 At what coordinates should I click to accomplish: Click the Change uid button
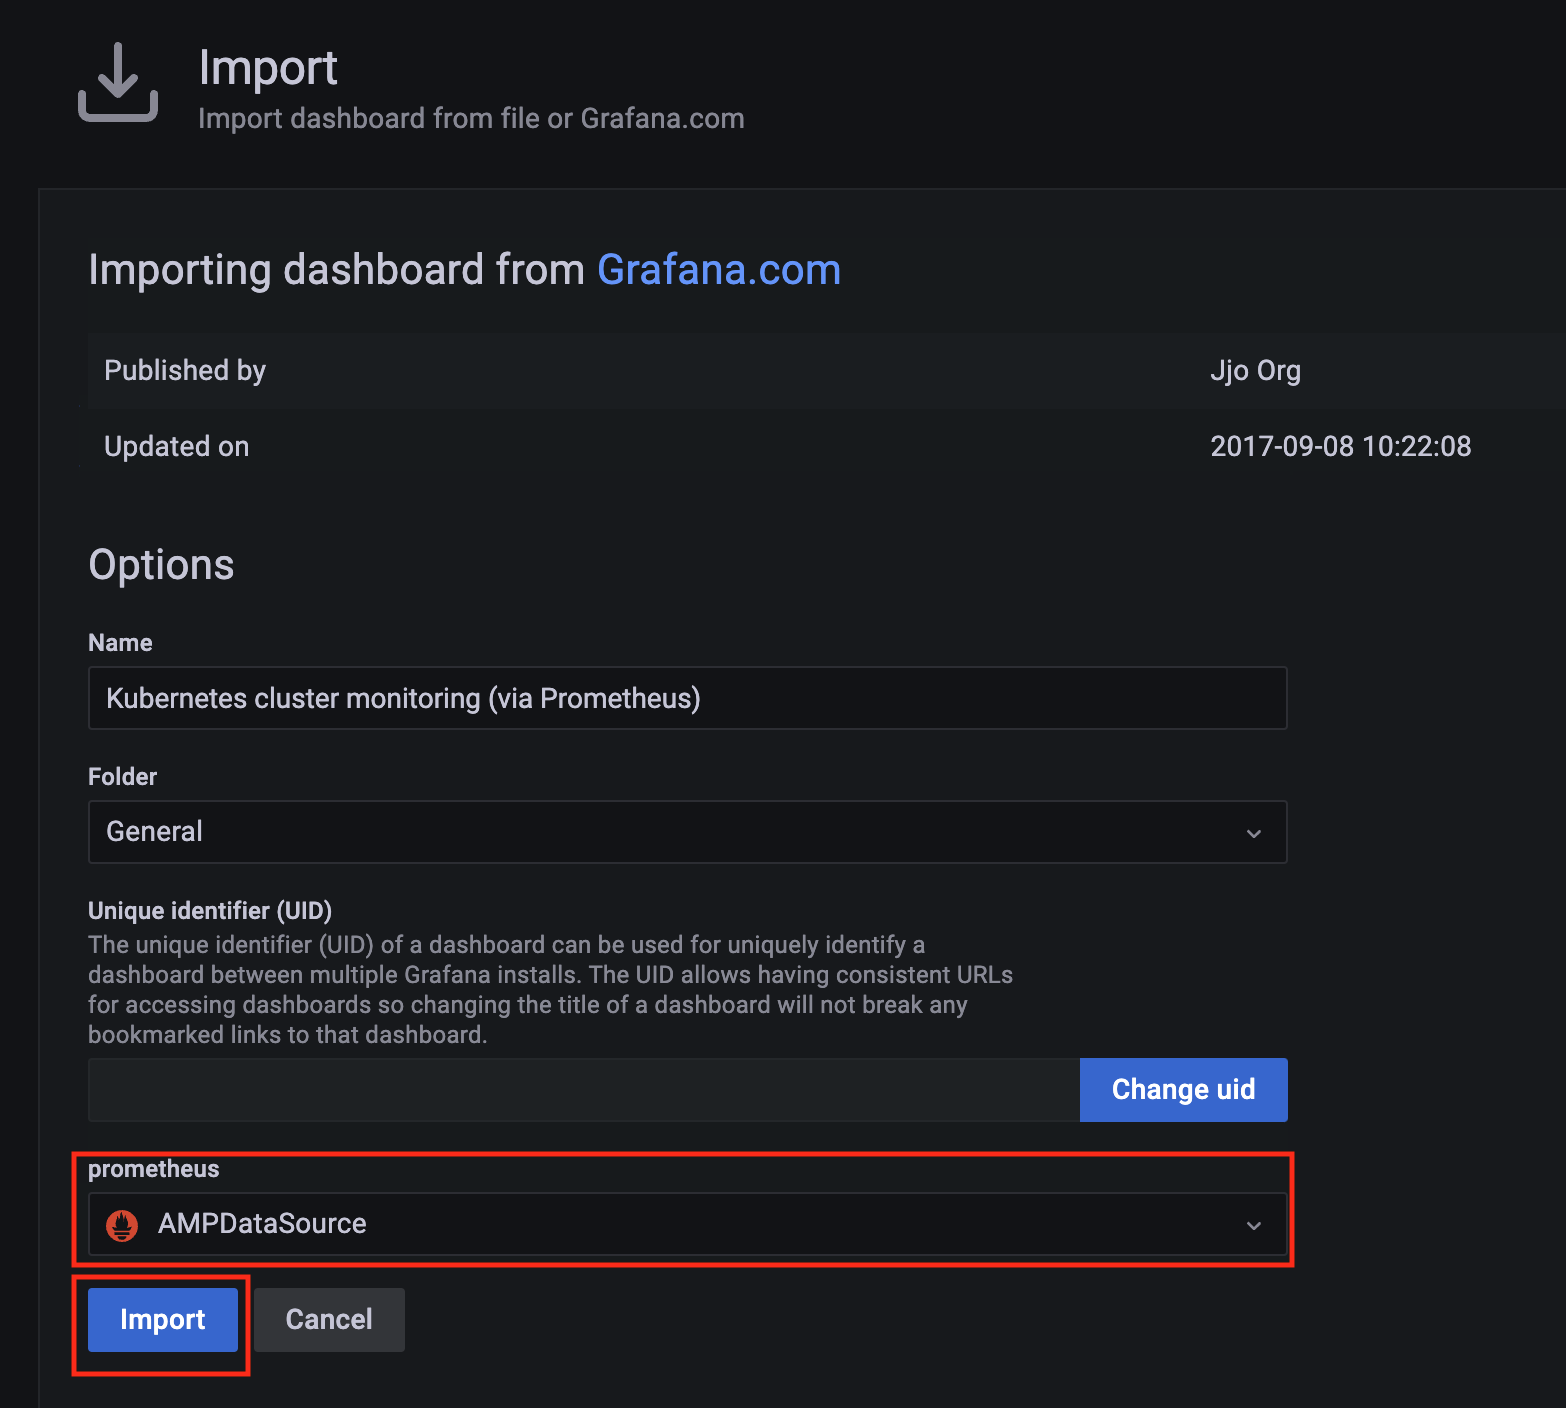click(1183, 1089)
